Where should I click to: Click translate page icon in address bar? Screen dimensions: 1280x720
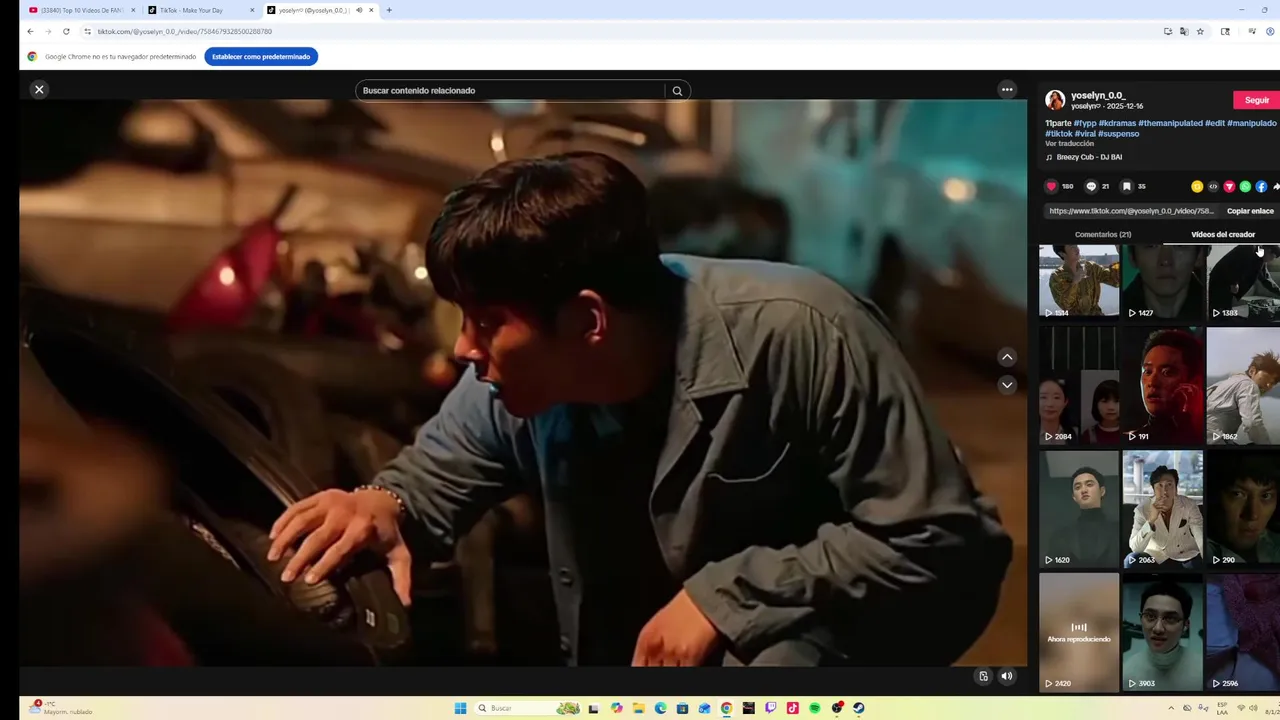tap(1184, 31)
